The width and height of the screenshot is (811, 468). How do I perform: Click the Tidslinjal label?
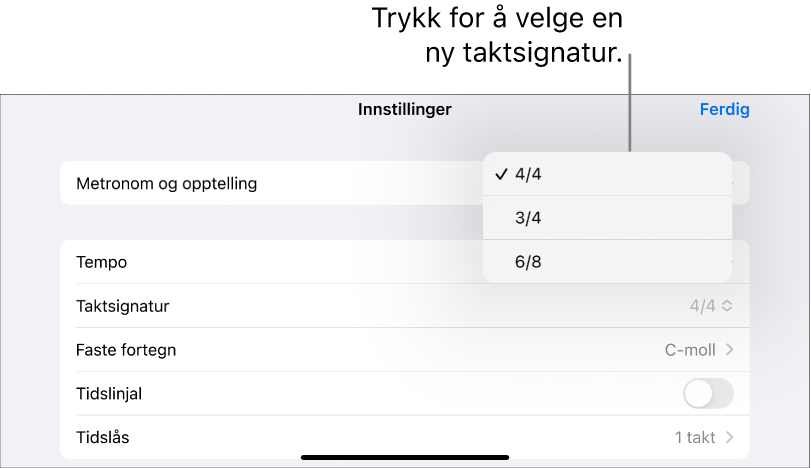(x=109, y=394)
